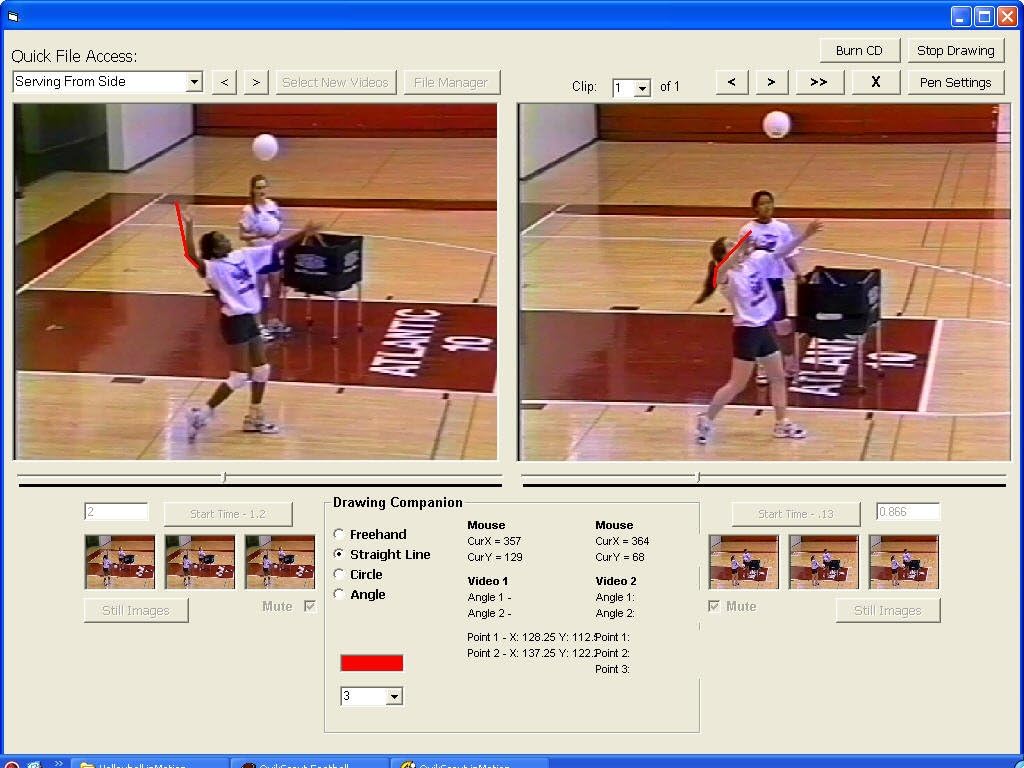This screenshot has height=768, width=1024.
Task: Open the Serving From Side drill dropdown
Action: click(x=193, y=81)
